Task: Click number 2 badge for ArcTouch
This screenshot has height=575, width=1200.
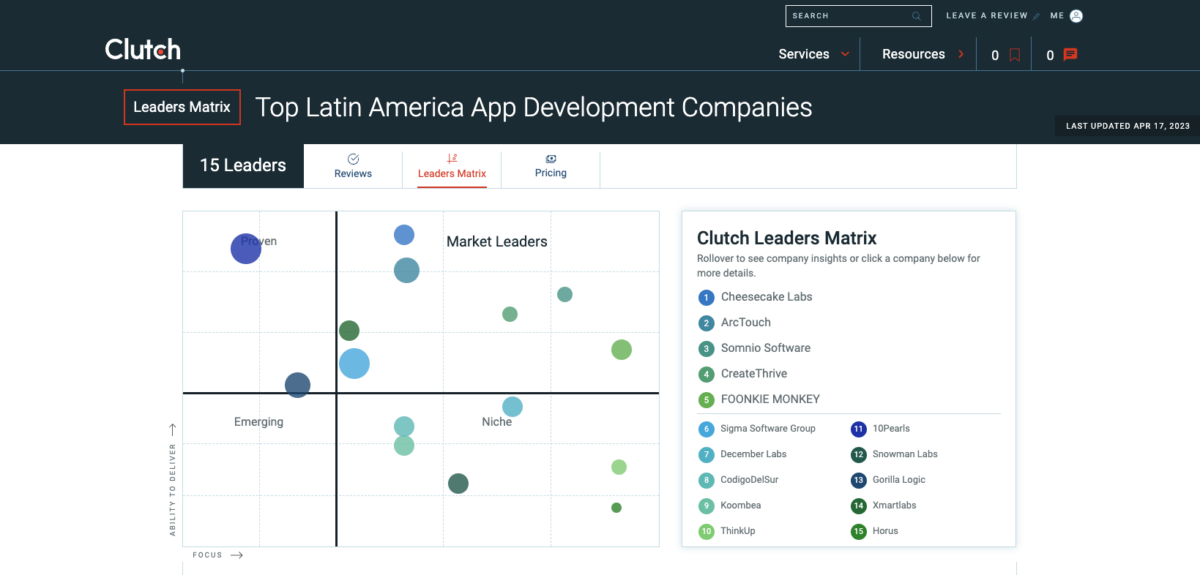Action: (706, 323)
